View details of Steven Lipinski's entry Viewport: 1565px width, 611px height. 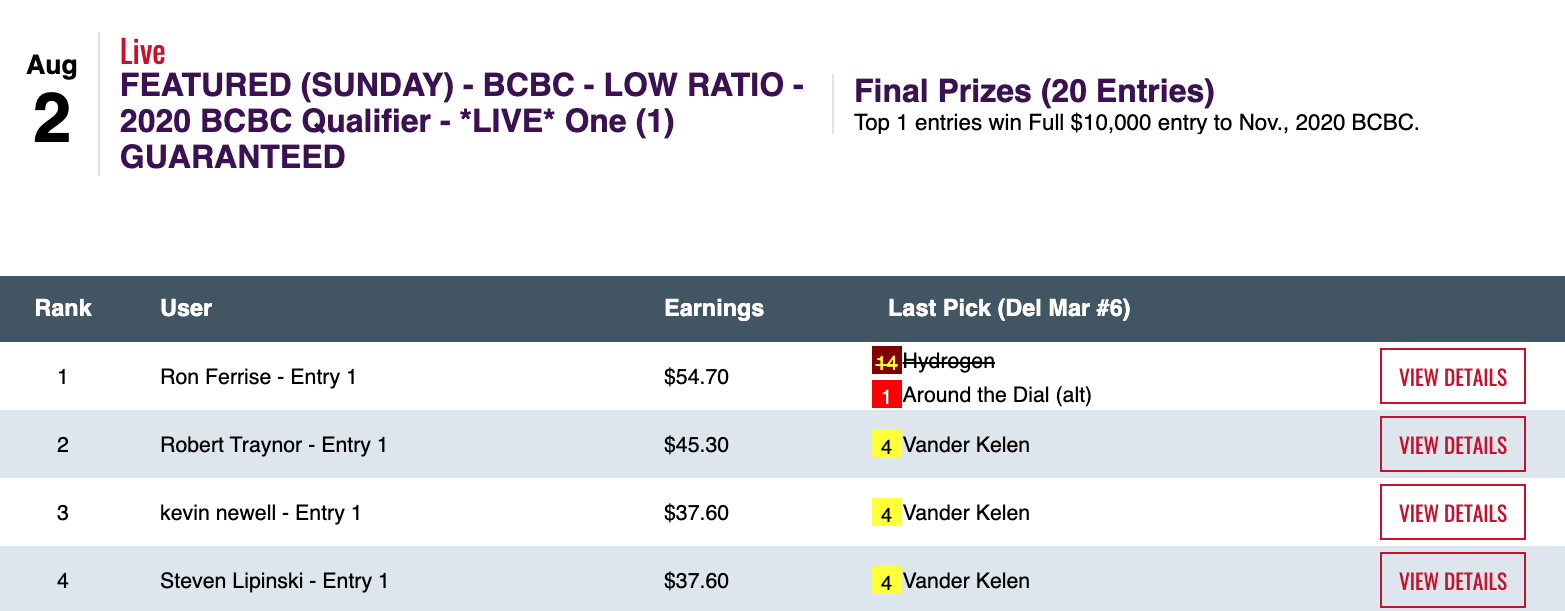(x=1452, y=581)
